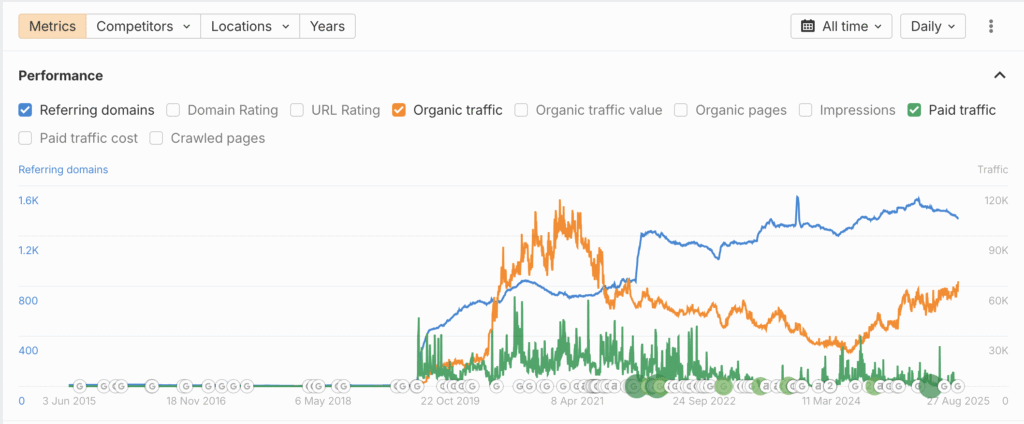
Task: Select the Metrics tab
Action: pos(52,26)
